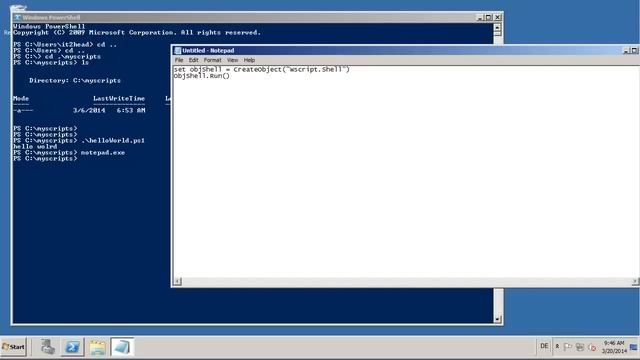Click the 'set objShell = CreateObject' line
Viewport: 640px width, 360px height.
(262, 69)
